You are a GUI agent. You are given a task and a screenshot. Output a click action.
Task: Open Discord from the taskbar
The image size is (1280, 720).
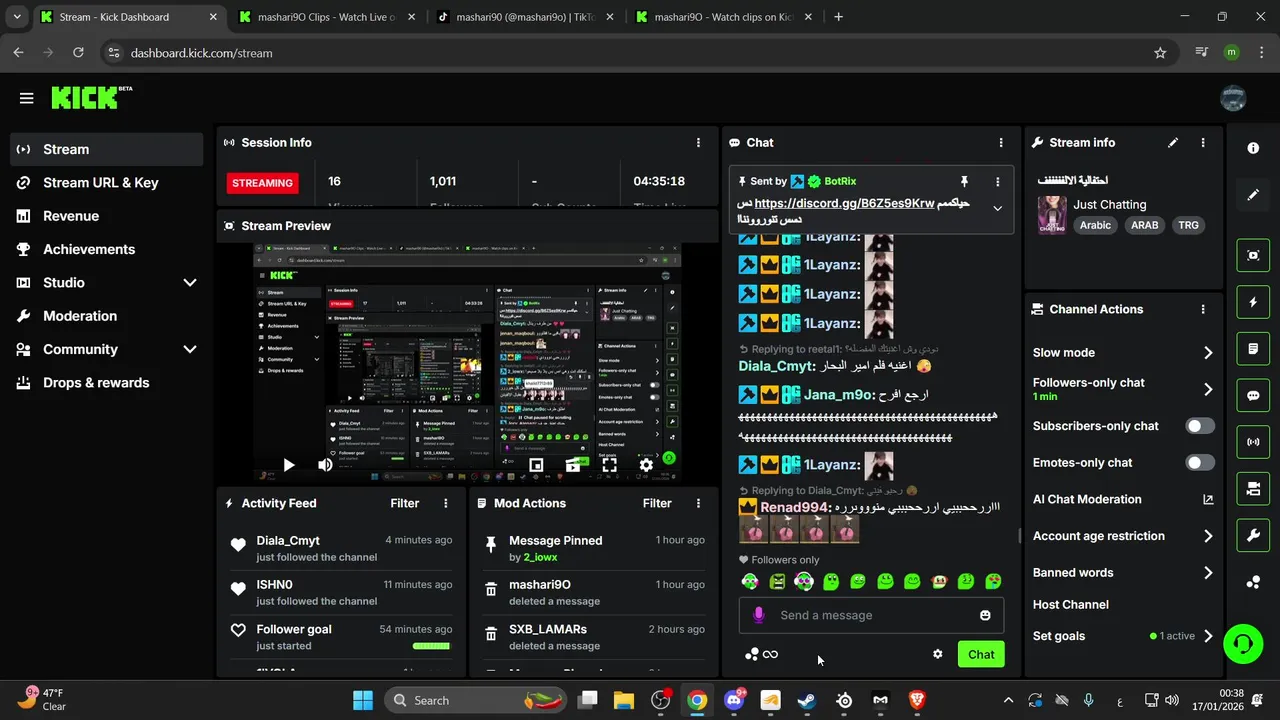coord(734,701)
